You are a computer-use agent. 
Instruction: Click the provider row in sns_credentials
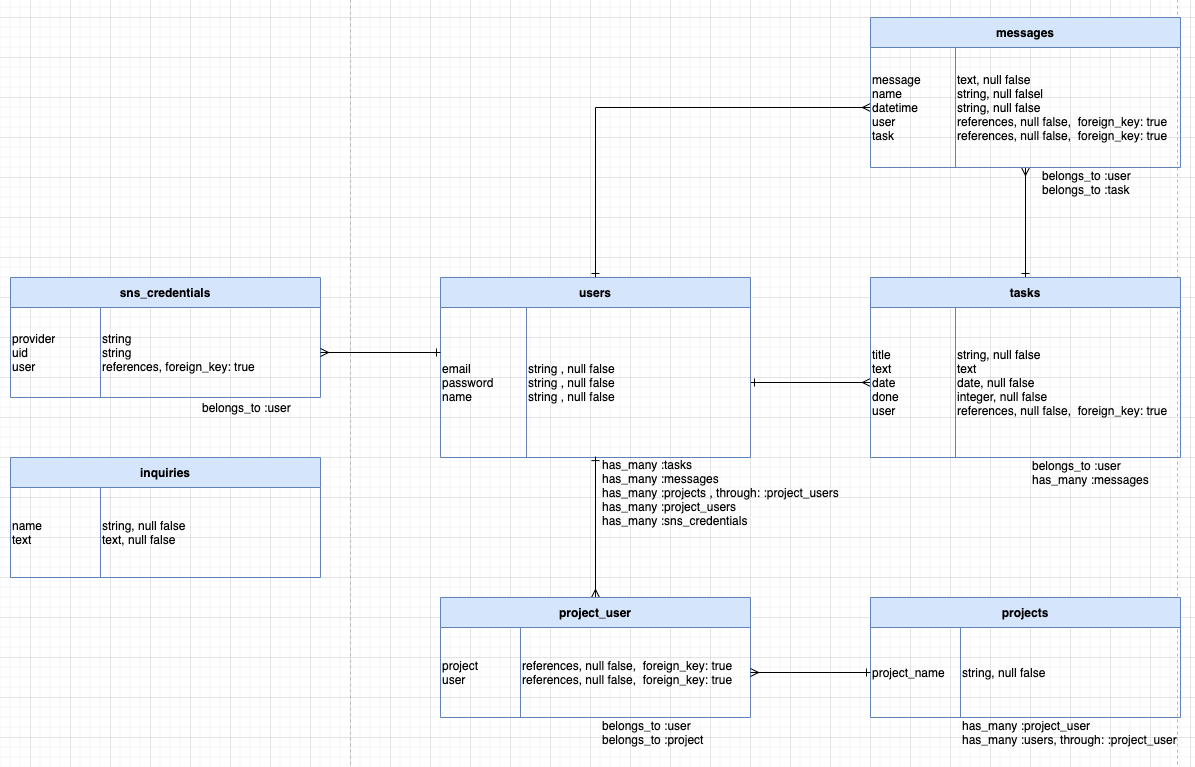point(33,339)
